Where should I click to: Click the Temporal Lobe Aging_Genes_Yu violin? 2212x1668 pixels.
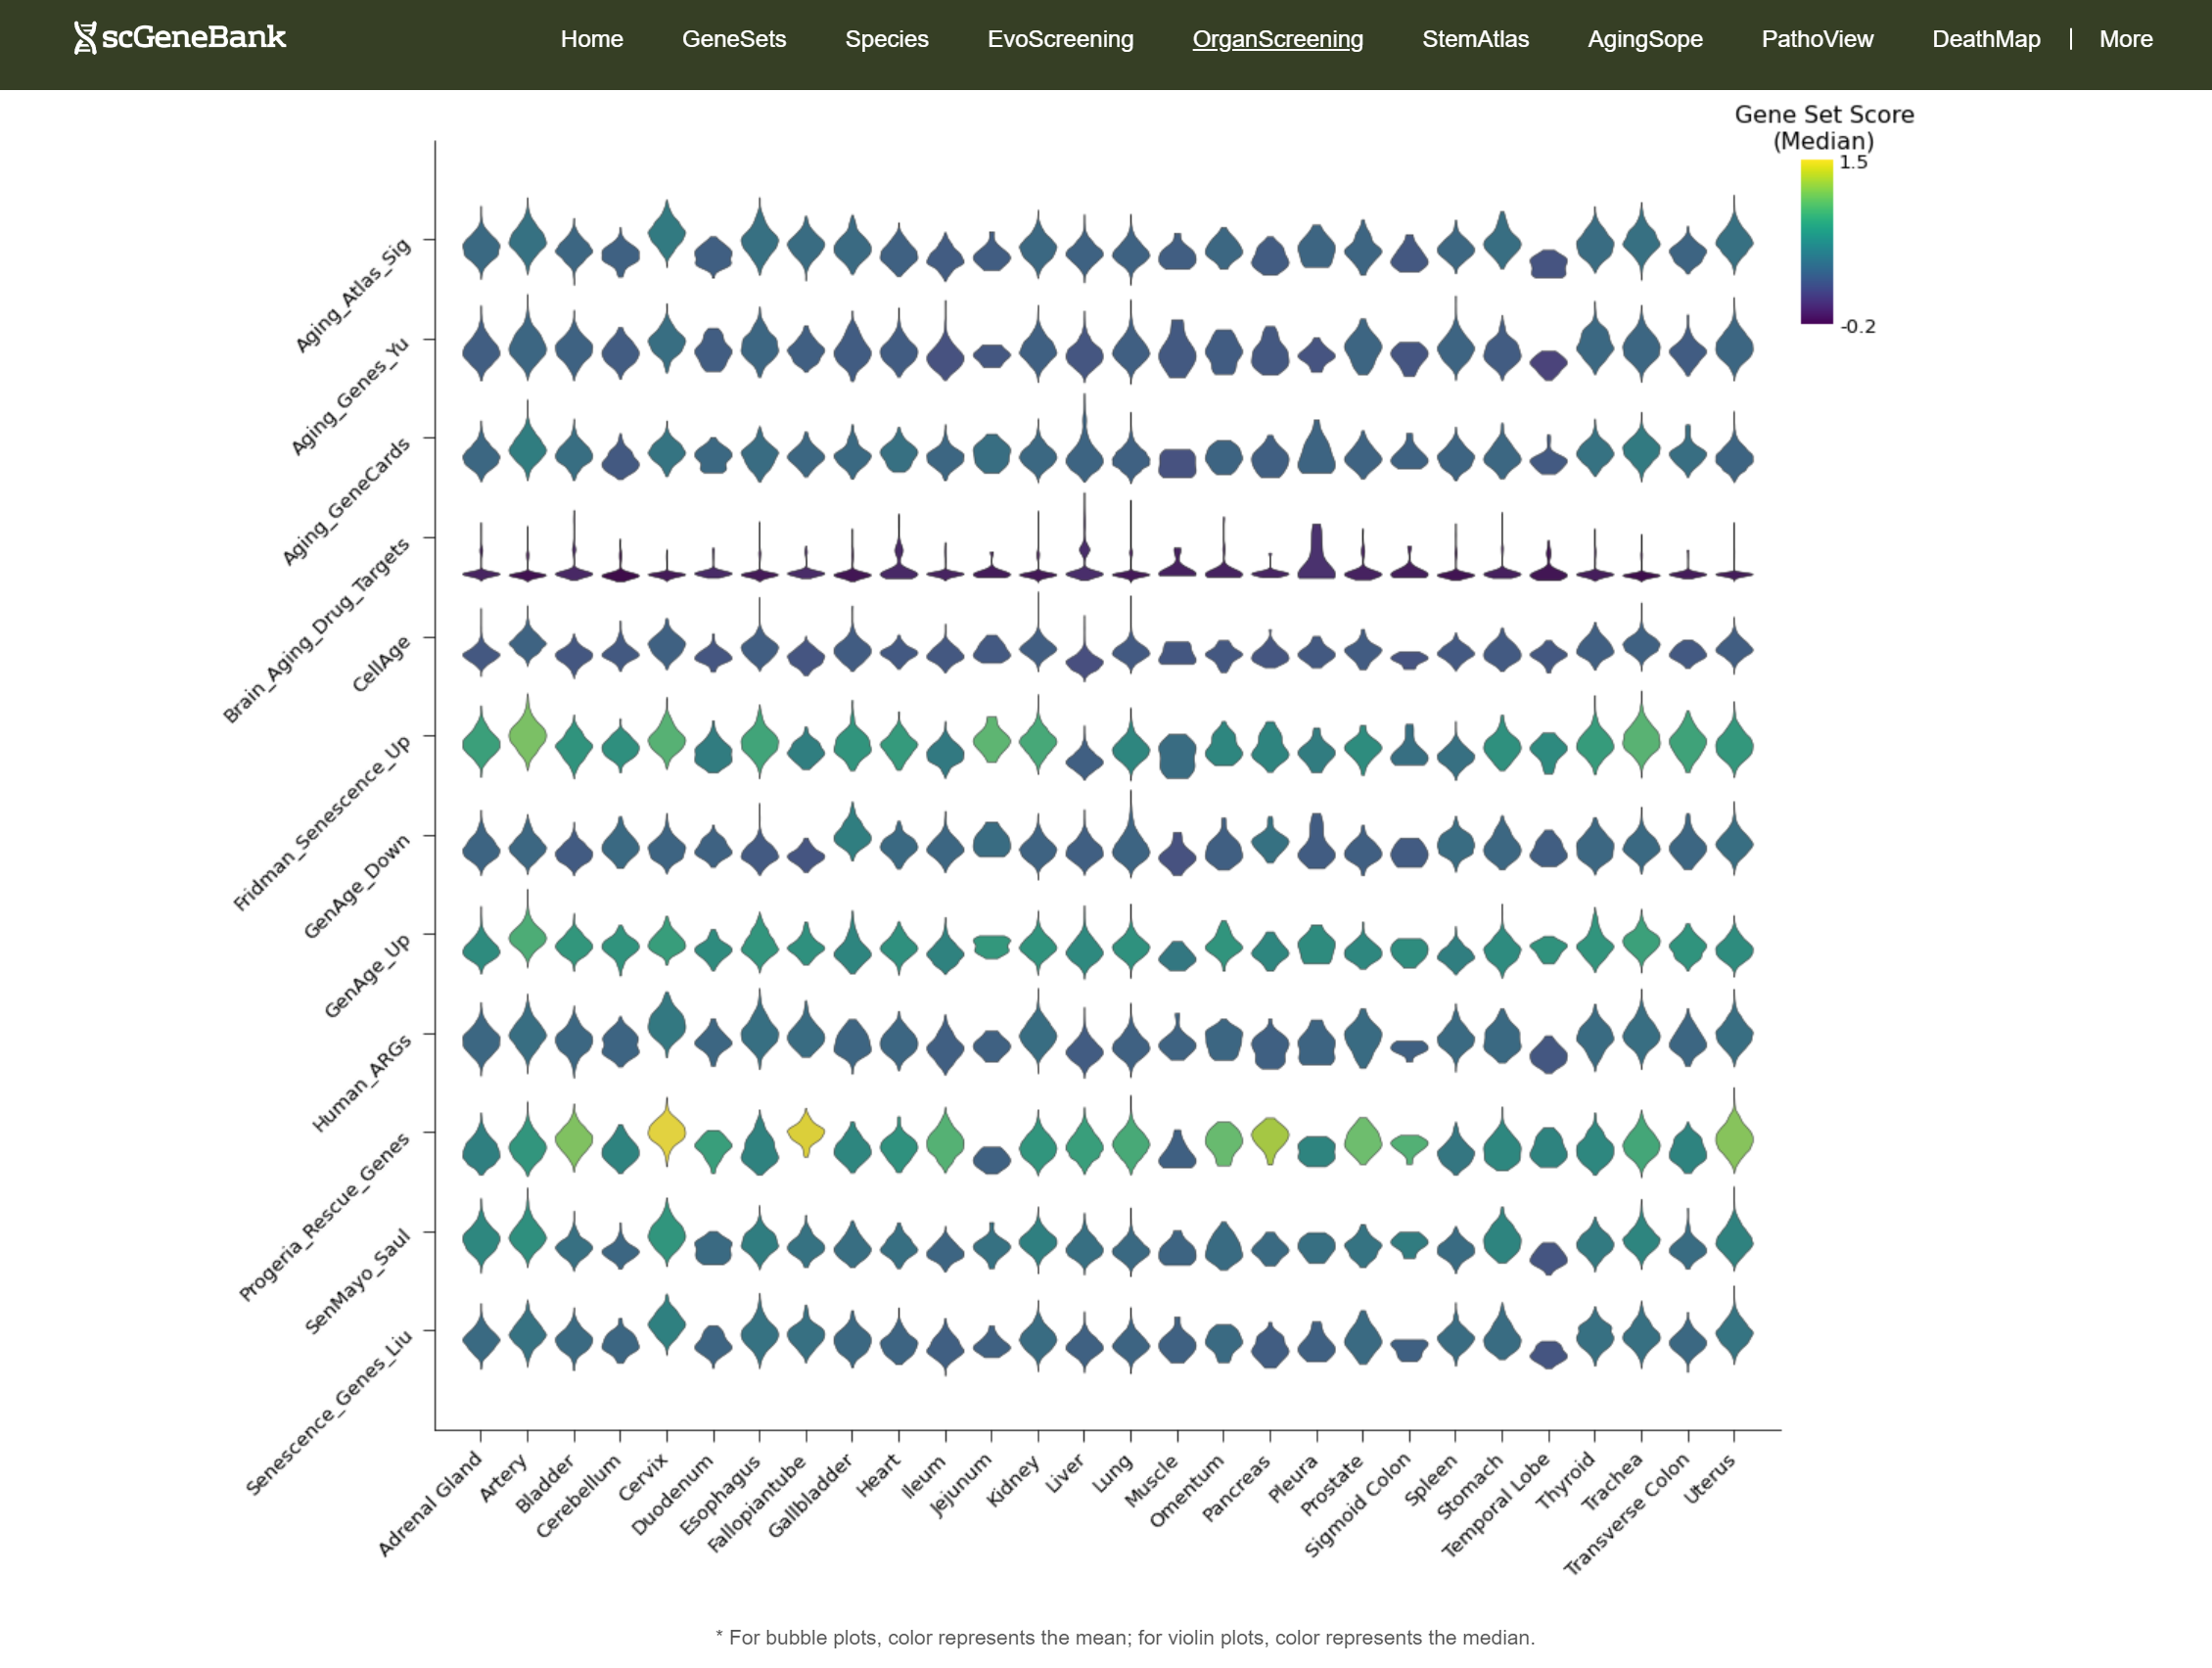coord(1548,365)
